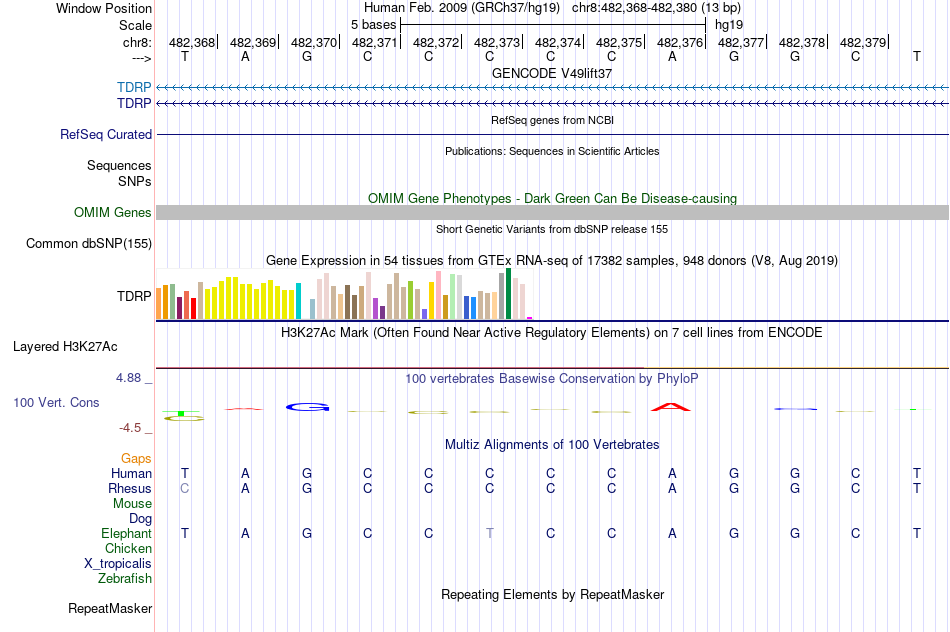This screenshot has width=950, height=632.
Task: Open Short Genetic Variants dbSNP 155 title
Action: [552, 229]
